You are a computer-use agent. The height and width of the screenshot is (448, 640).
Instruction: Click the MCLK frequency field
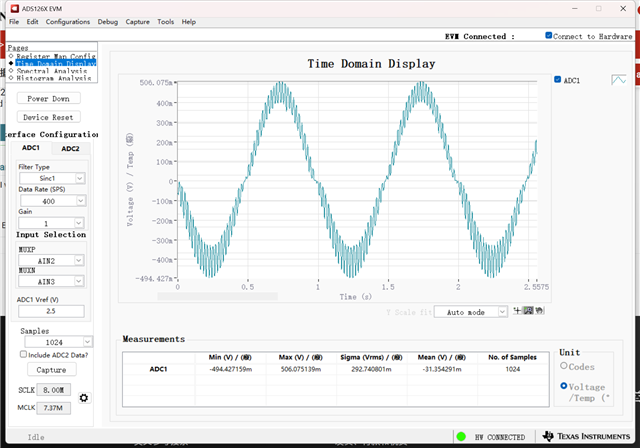click(53, 408)
